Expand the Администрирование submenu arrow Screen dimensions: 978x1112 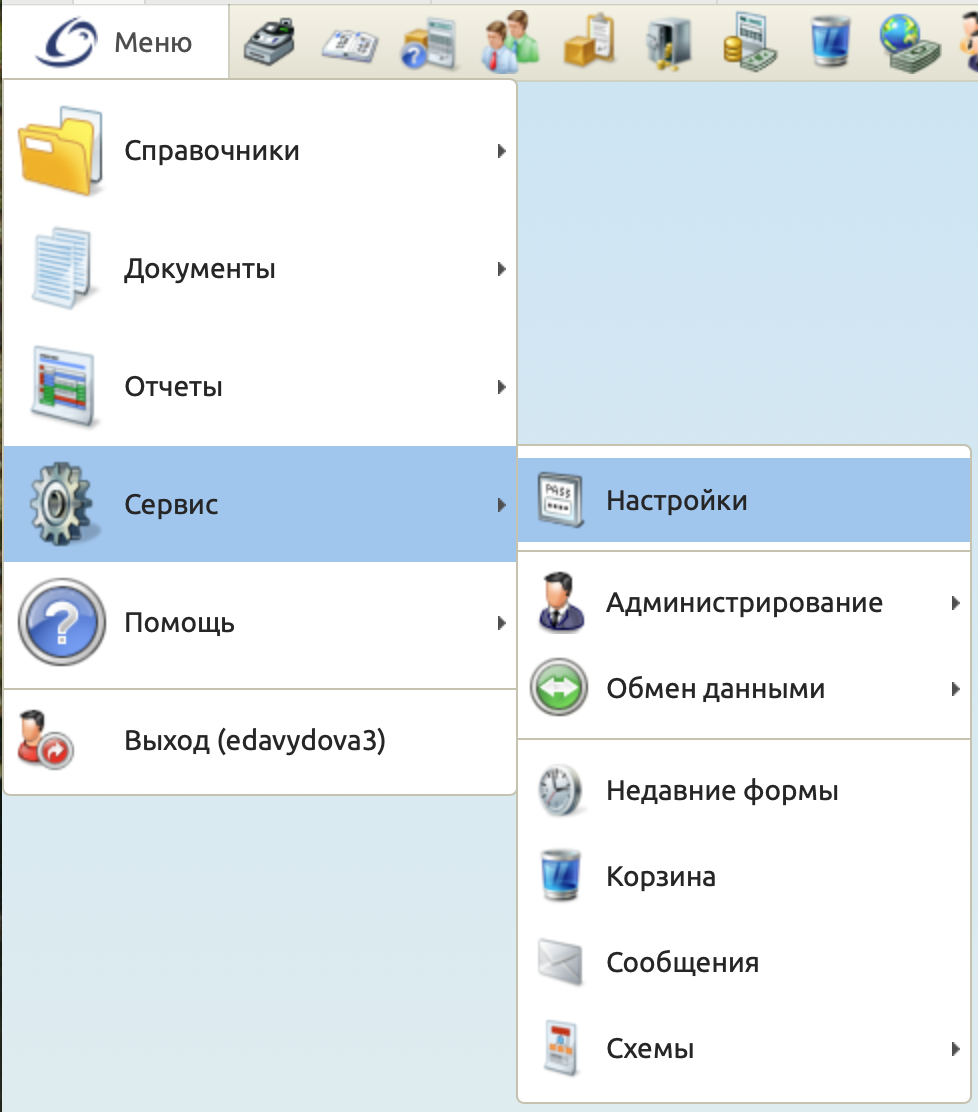tap(956, 603)
